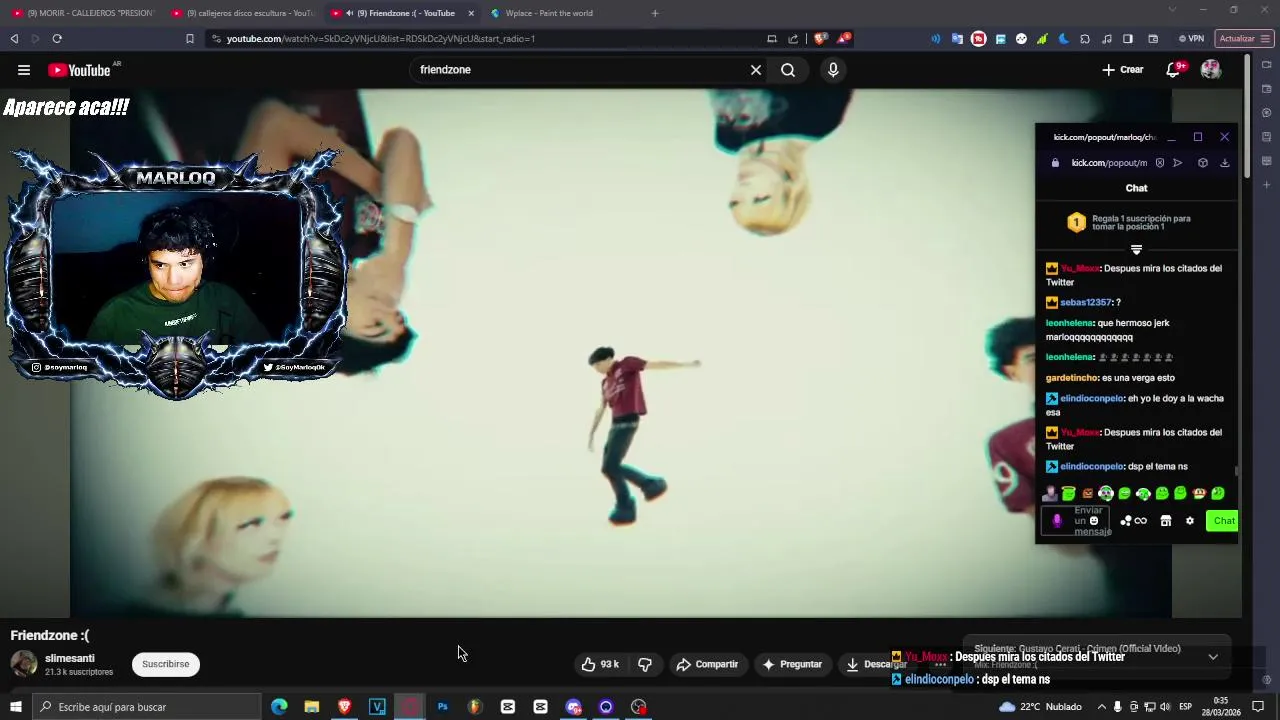Go to the YouTube home logo
This screenshot has width=1280, height=720.
pos(79,70)
